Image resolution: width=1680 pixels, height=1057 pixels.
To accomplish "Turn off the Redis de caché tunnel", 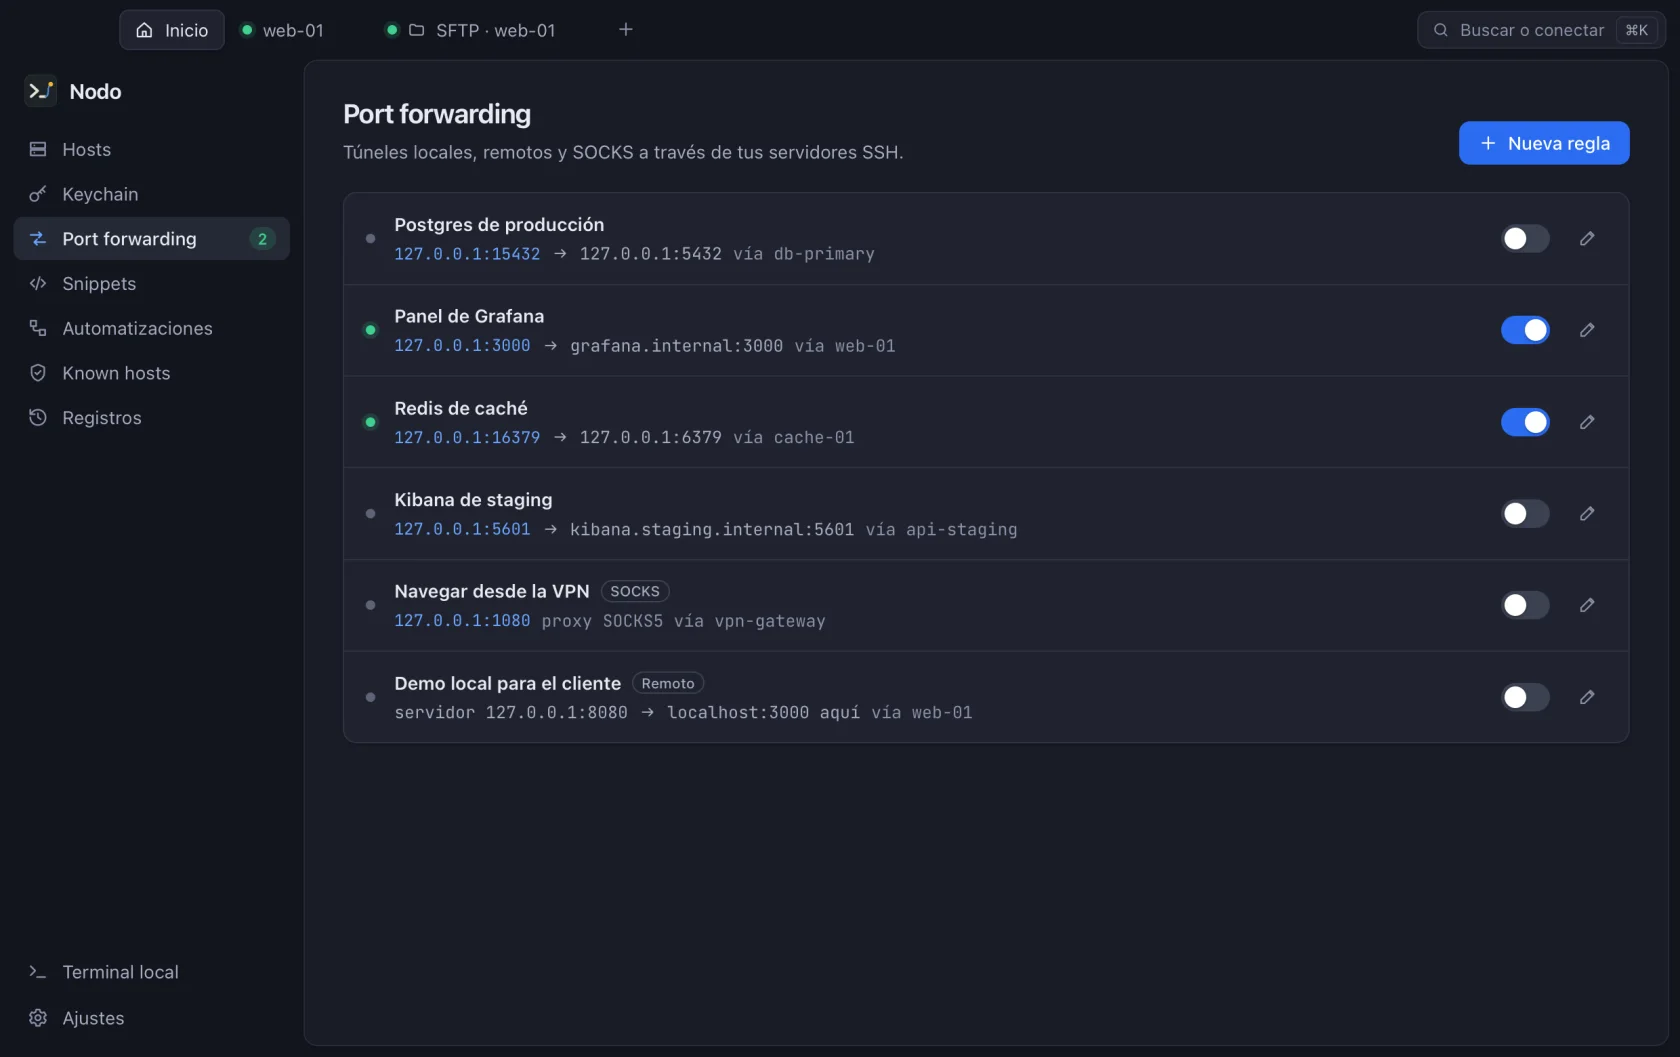I will [1525, 422].
